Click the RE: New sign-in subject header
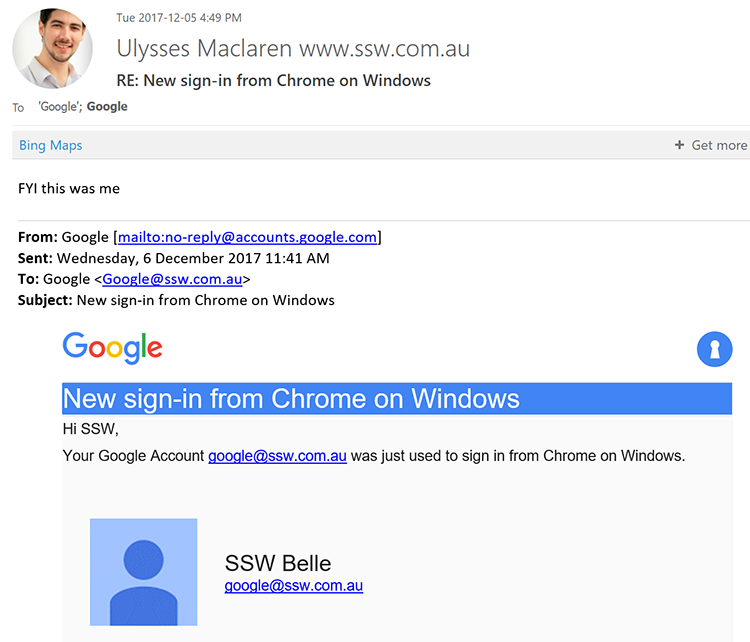750x642 pixels. click(274, 80)
